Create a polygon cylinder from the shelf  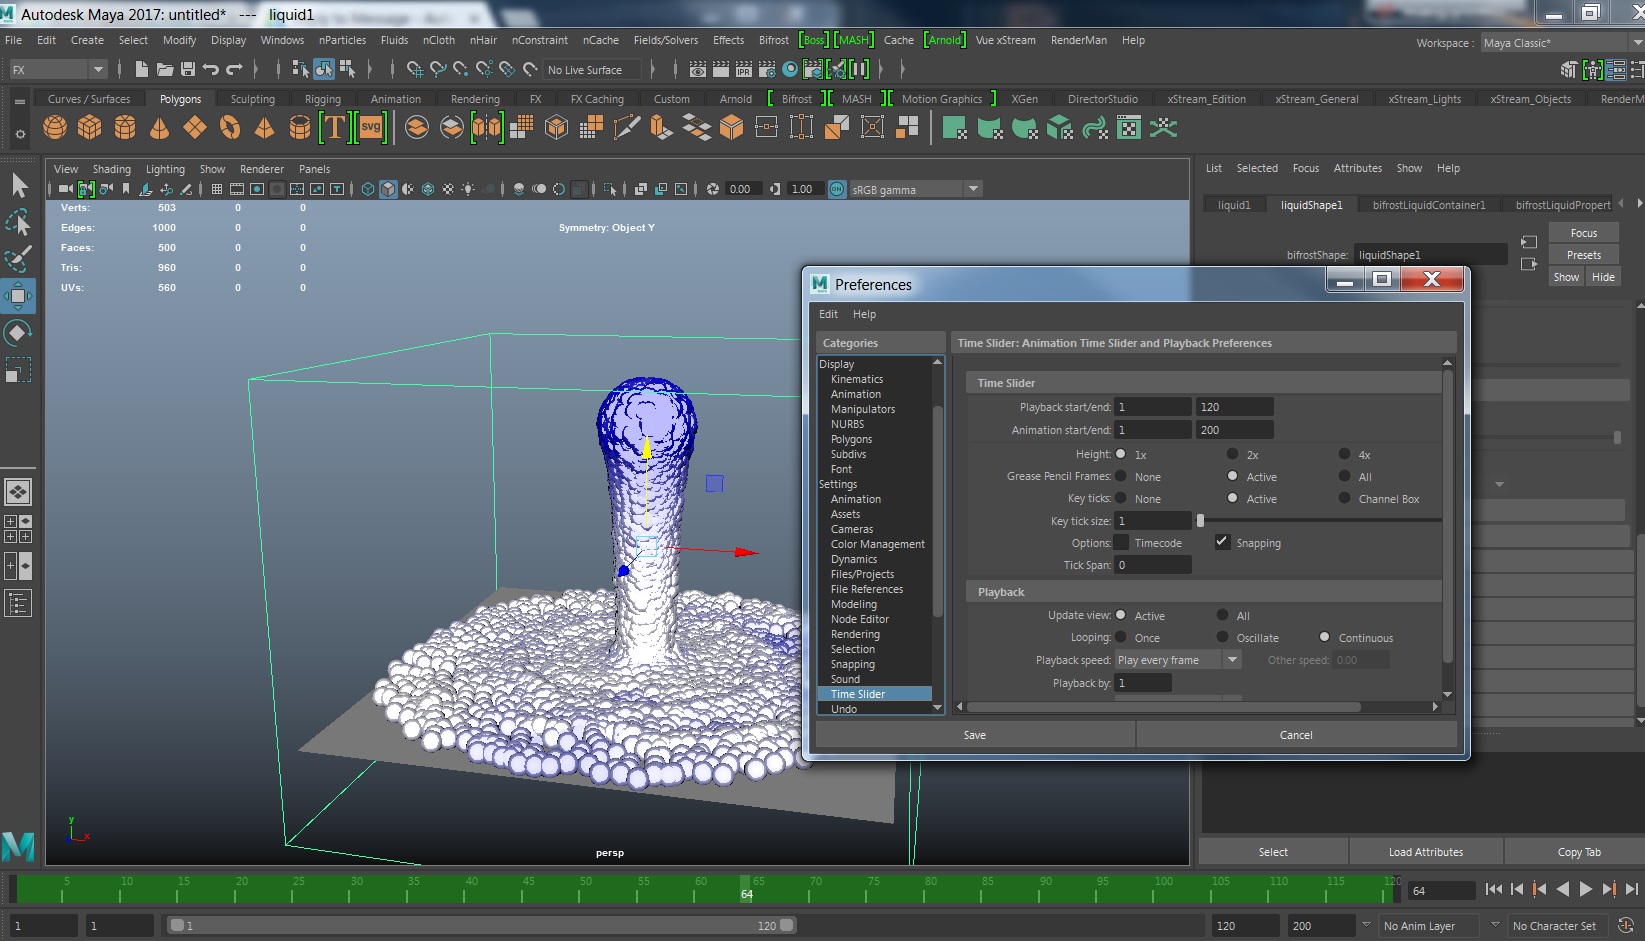123,127
